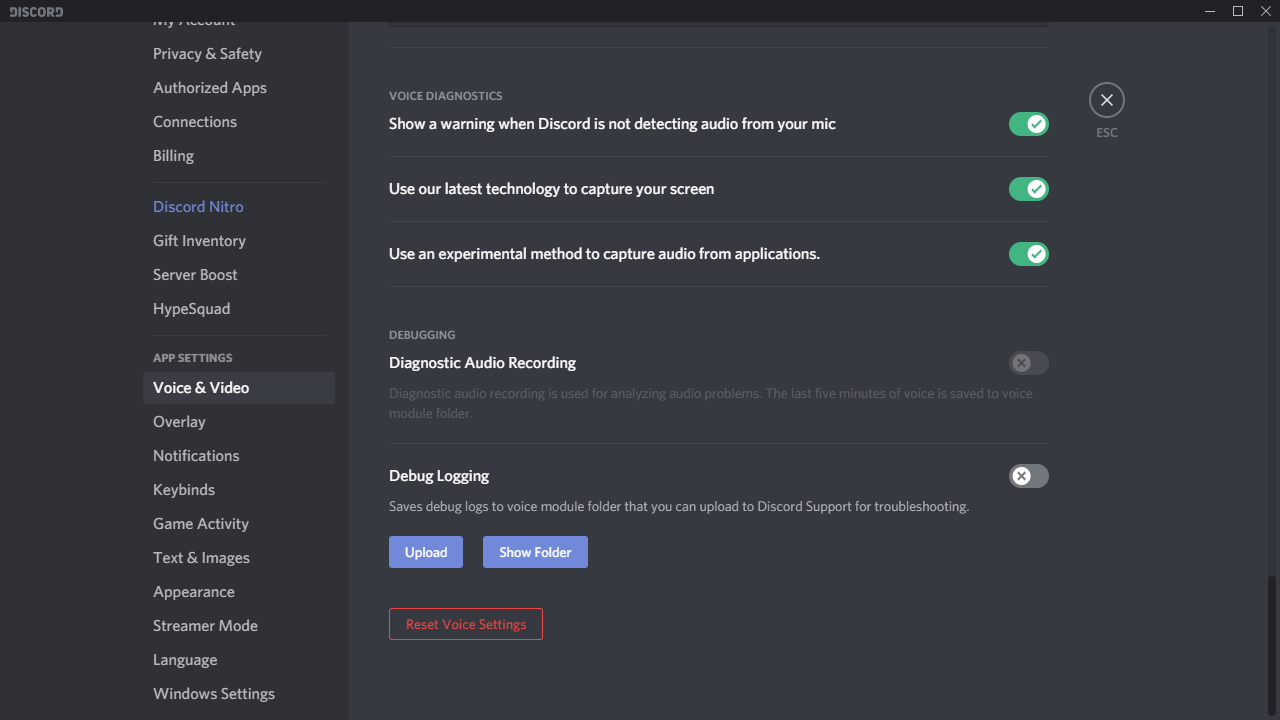The image size is (1280, 720).
Task: Toggle Diagnostic Audio Recording switch
Action: coord(1028,363)
